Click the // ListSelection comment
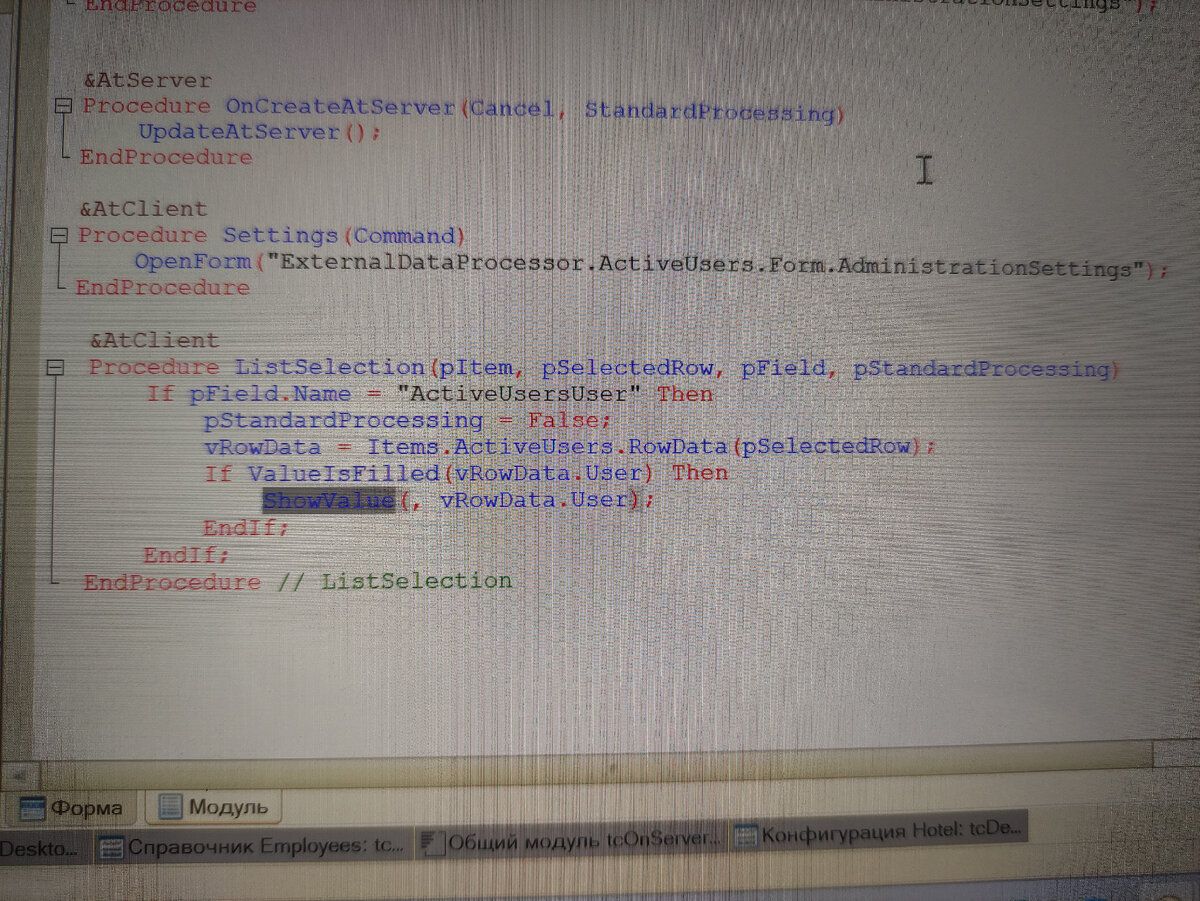 coord(394,581)
